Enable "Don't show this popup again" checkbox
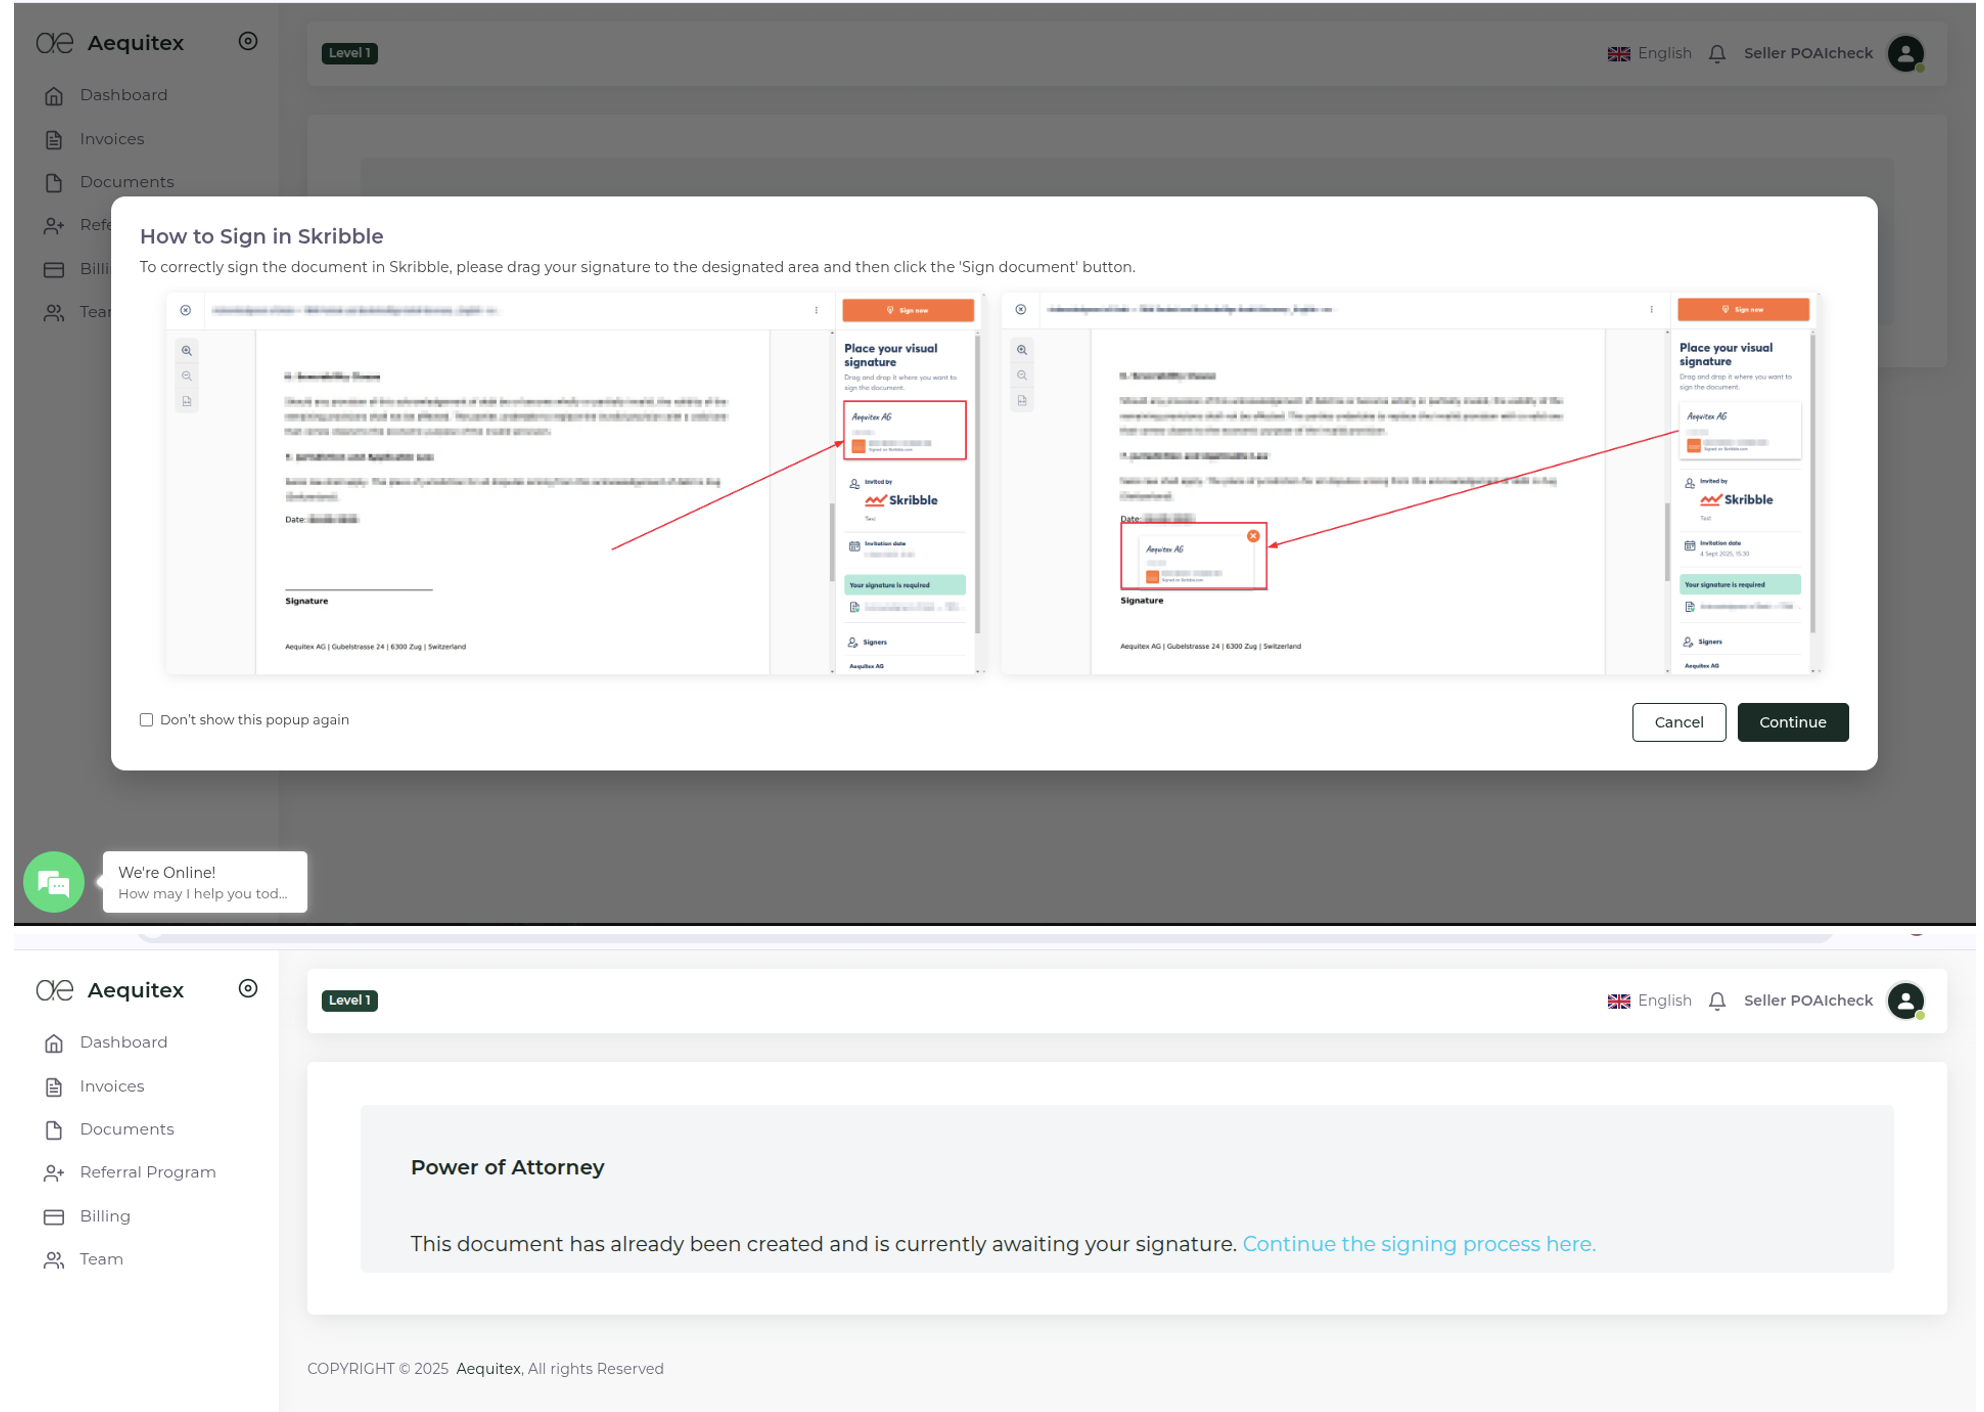 click(x=147, y=720)
